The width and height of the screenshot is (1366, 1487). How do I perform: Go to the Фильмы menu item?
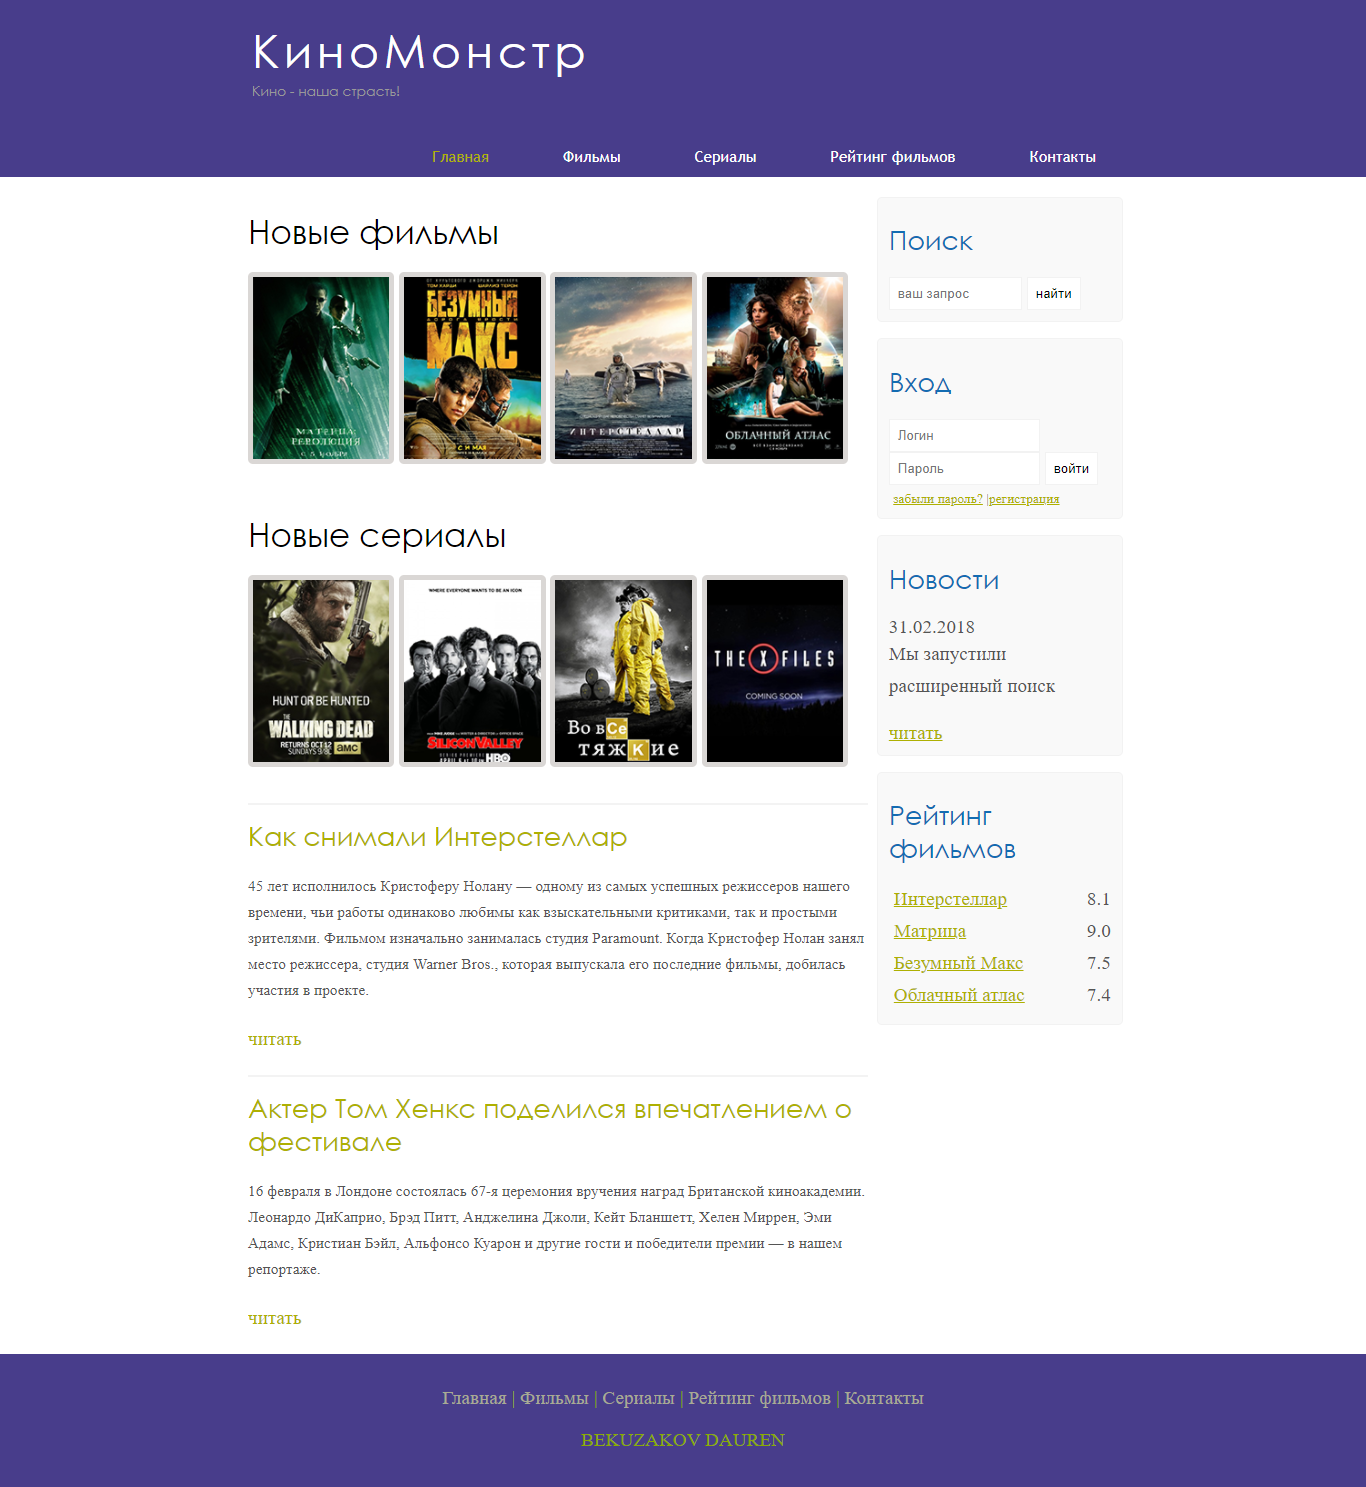click(591, 157)
